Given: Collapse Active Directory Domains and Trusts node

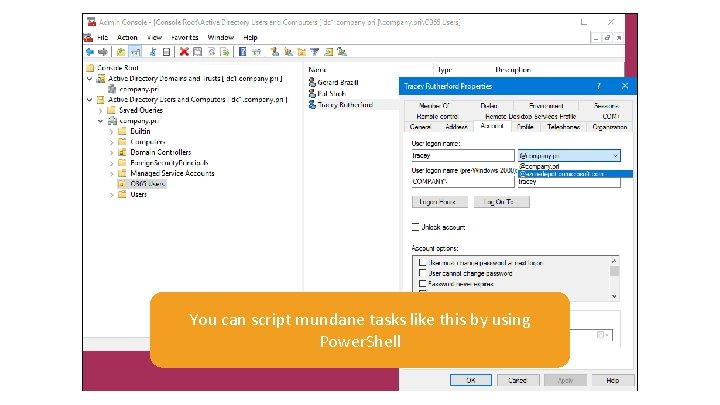Looking at the screenshot, I should (90, 79).
